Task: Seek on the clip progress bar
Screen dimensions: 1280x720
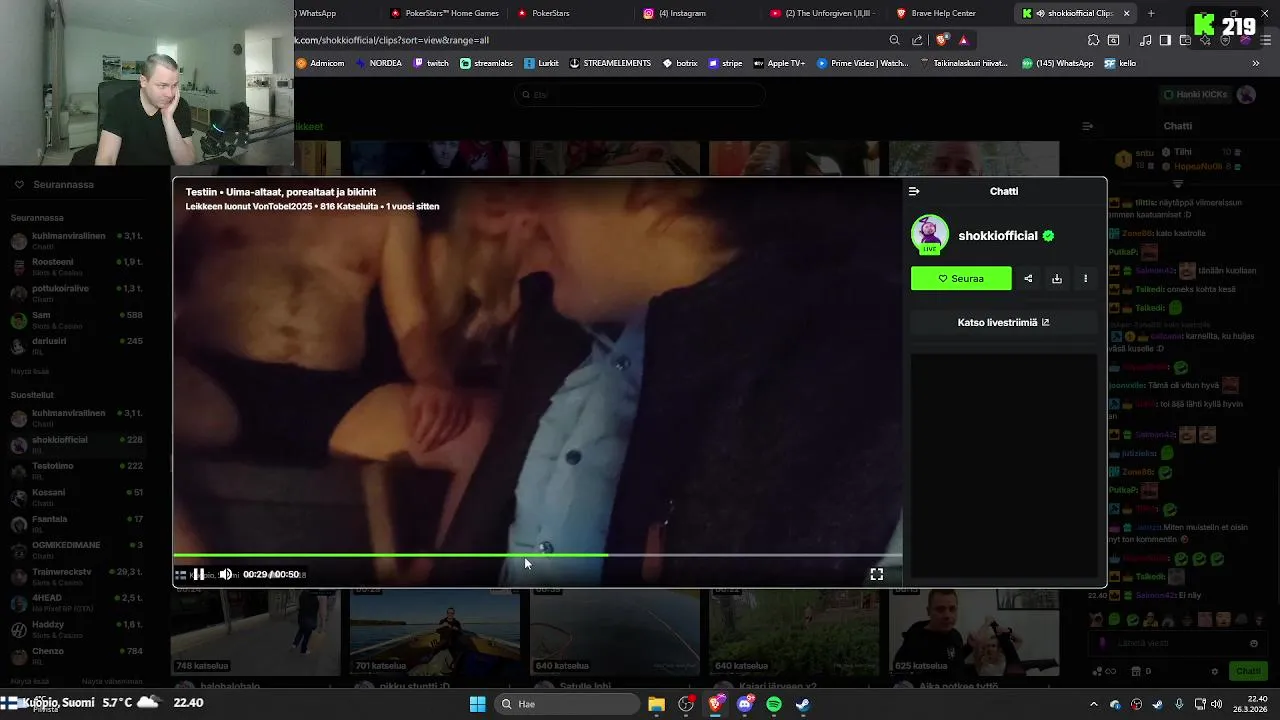Action: tap(537, 555)
